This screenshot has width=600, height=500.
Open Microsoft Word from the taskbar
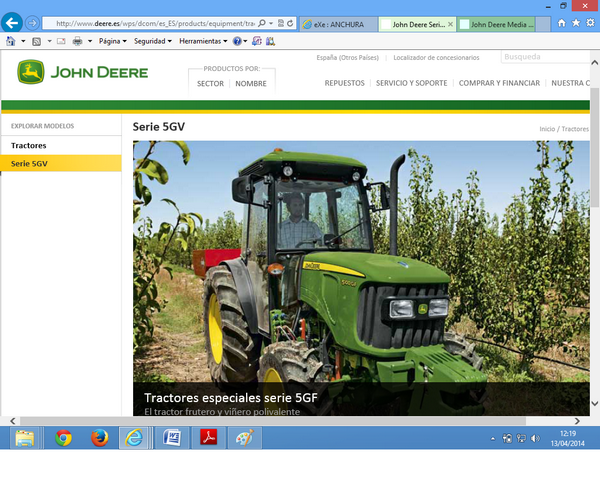click(172, 438)
